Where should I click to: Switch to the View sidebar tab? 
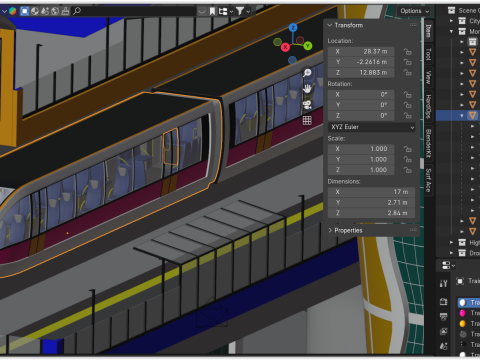point(429,77)
